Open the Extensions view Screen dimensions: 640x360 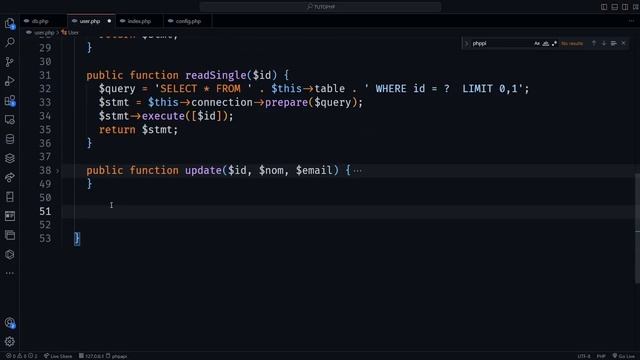(x=10, y=100)
